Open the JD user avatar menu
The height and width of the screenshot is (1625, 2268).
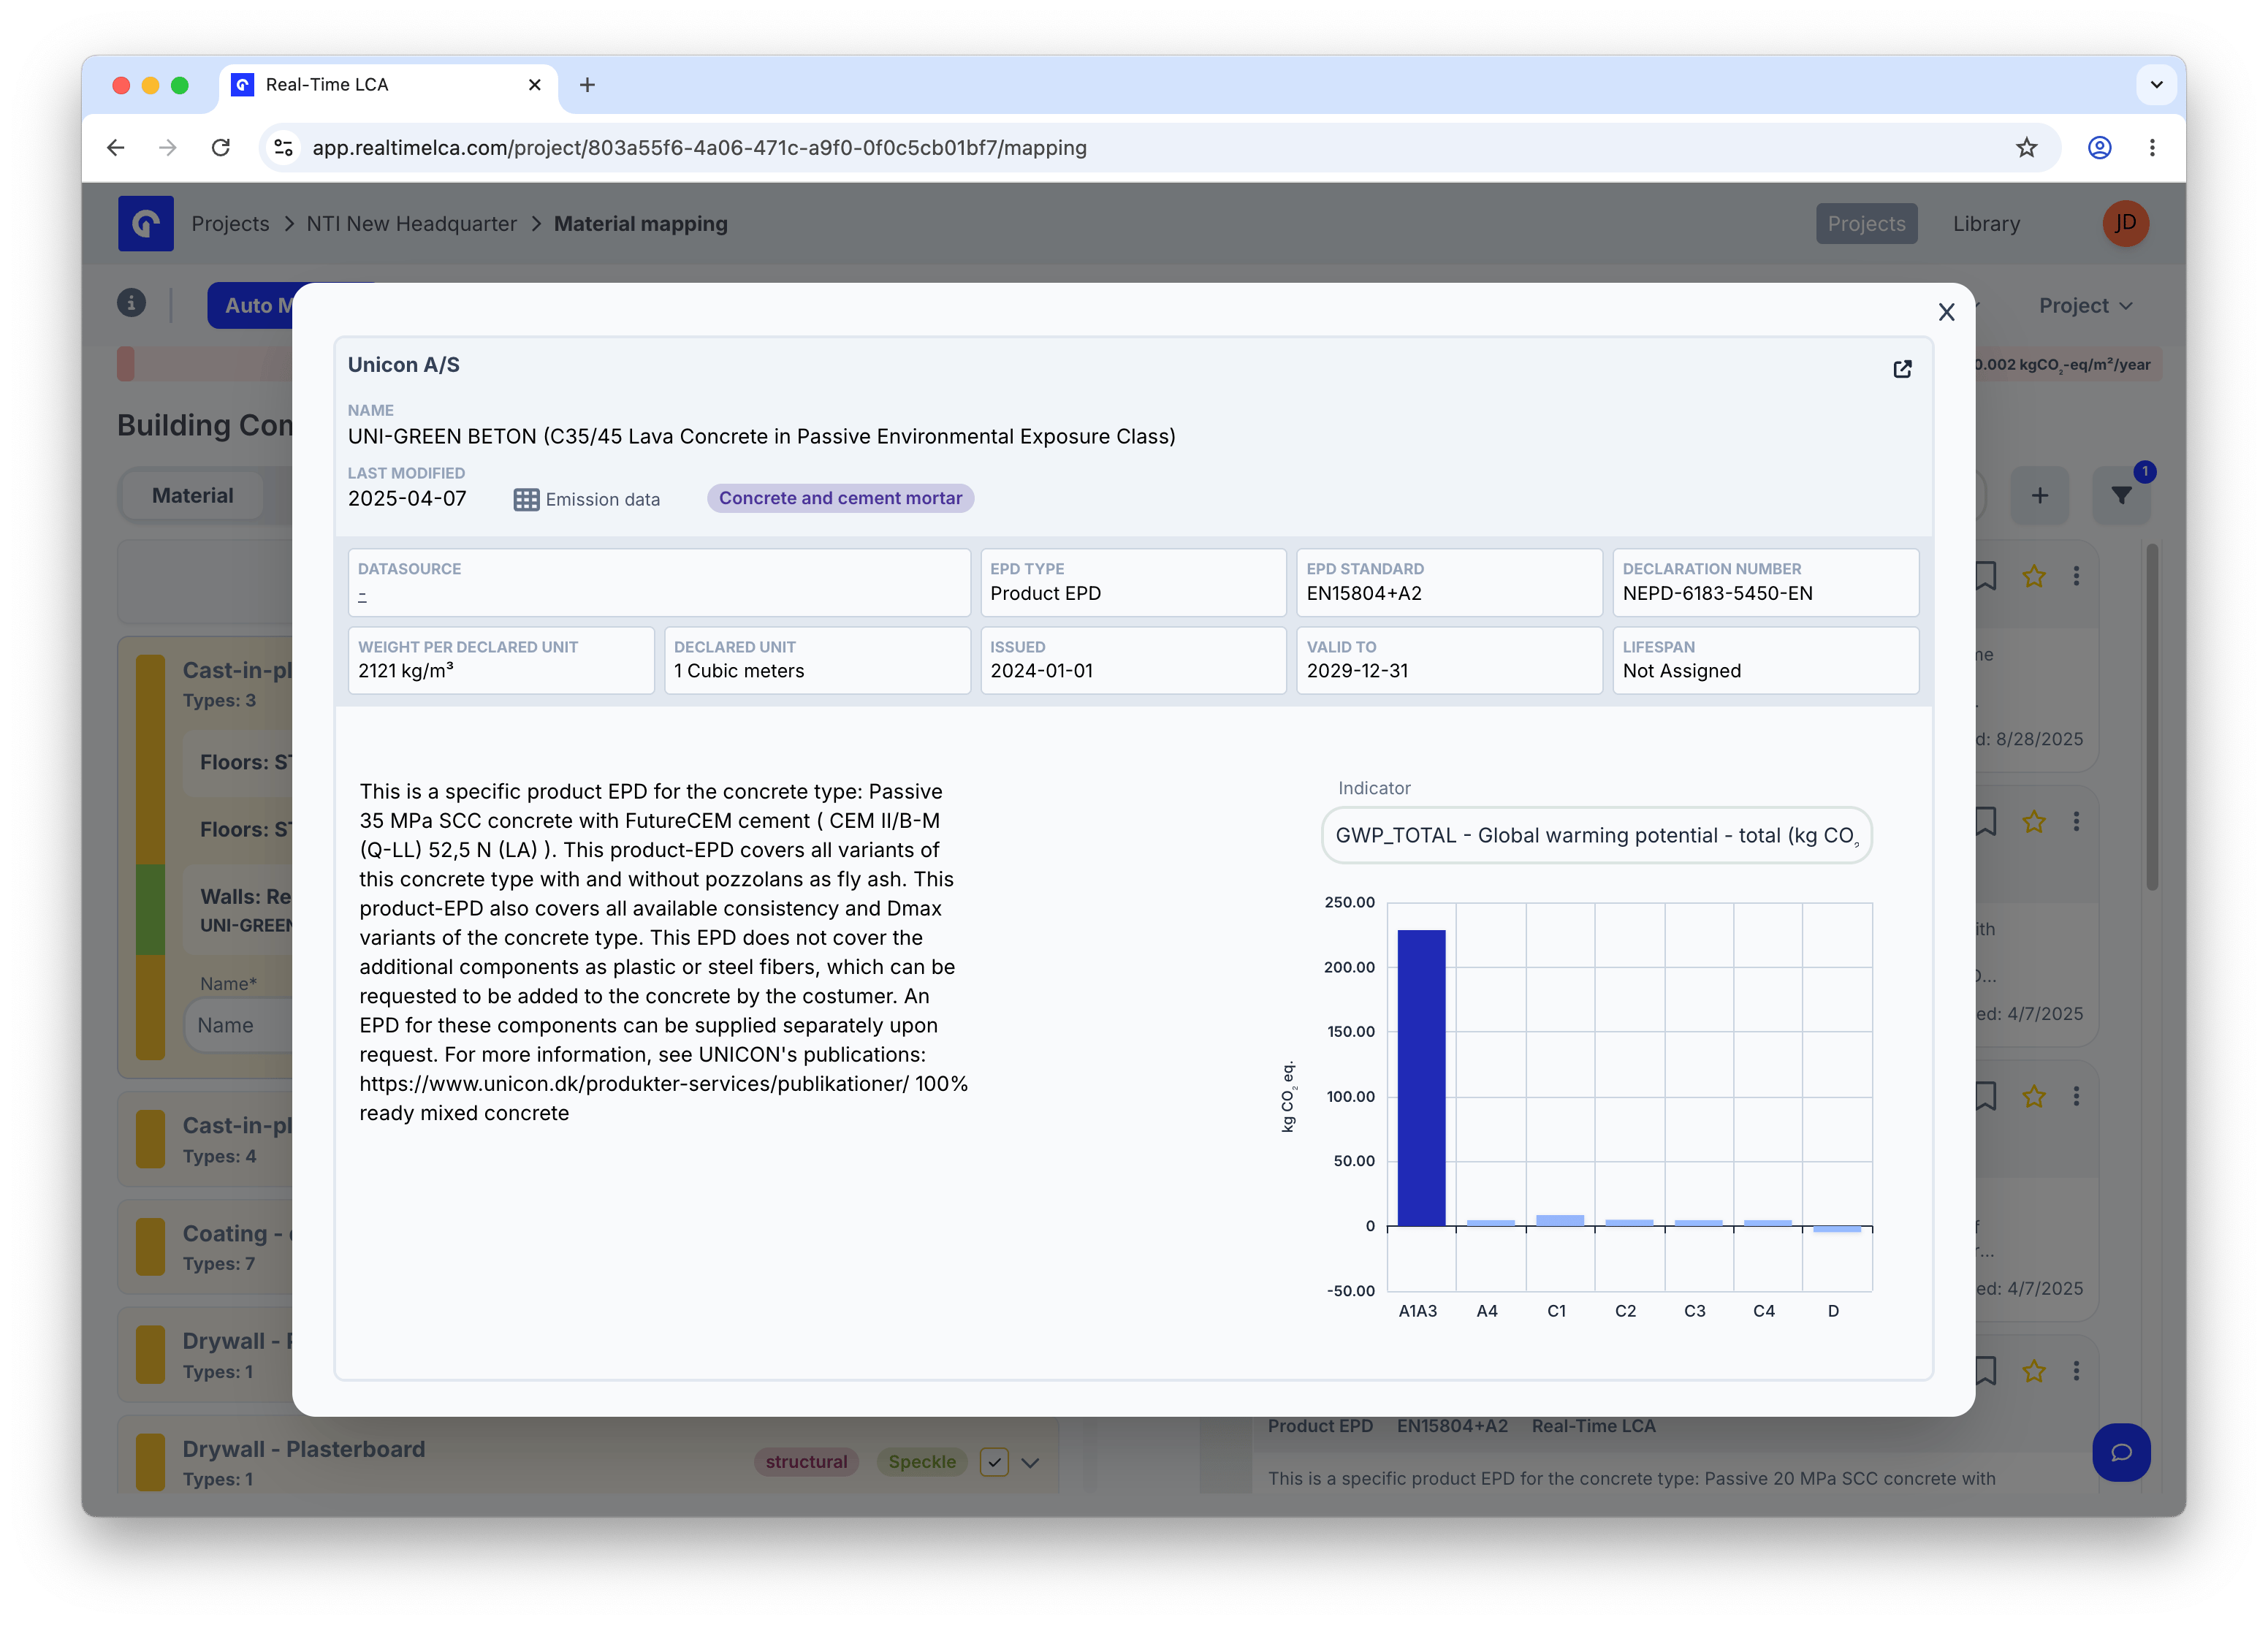coord(2125,223)
